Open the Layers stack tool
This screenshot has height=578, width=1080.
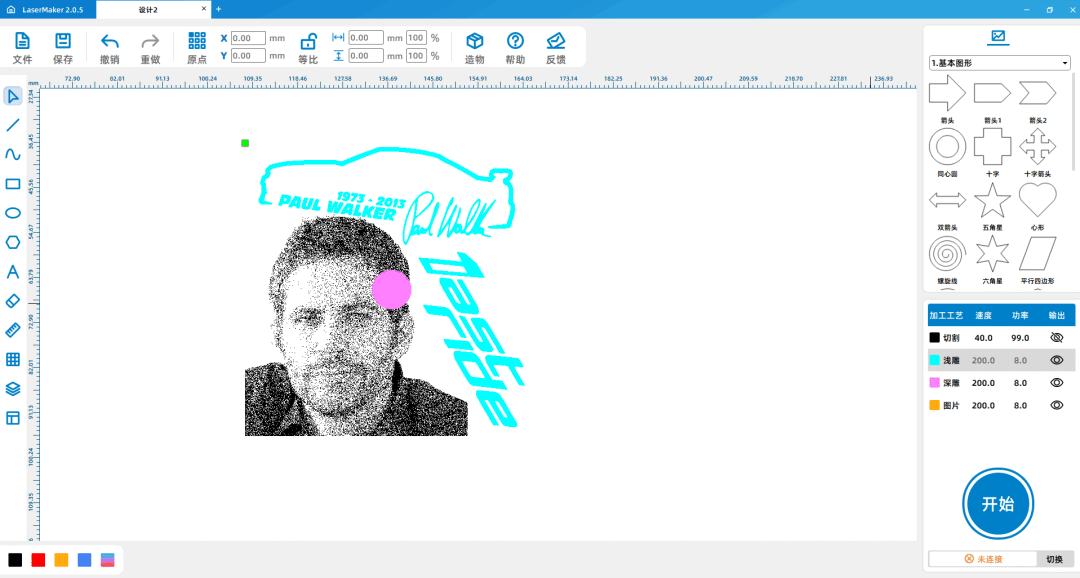click(x=13, y=388)
